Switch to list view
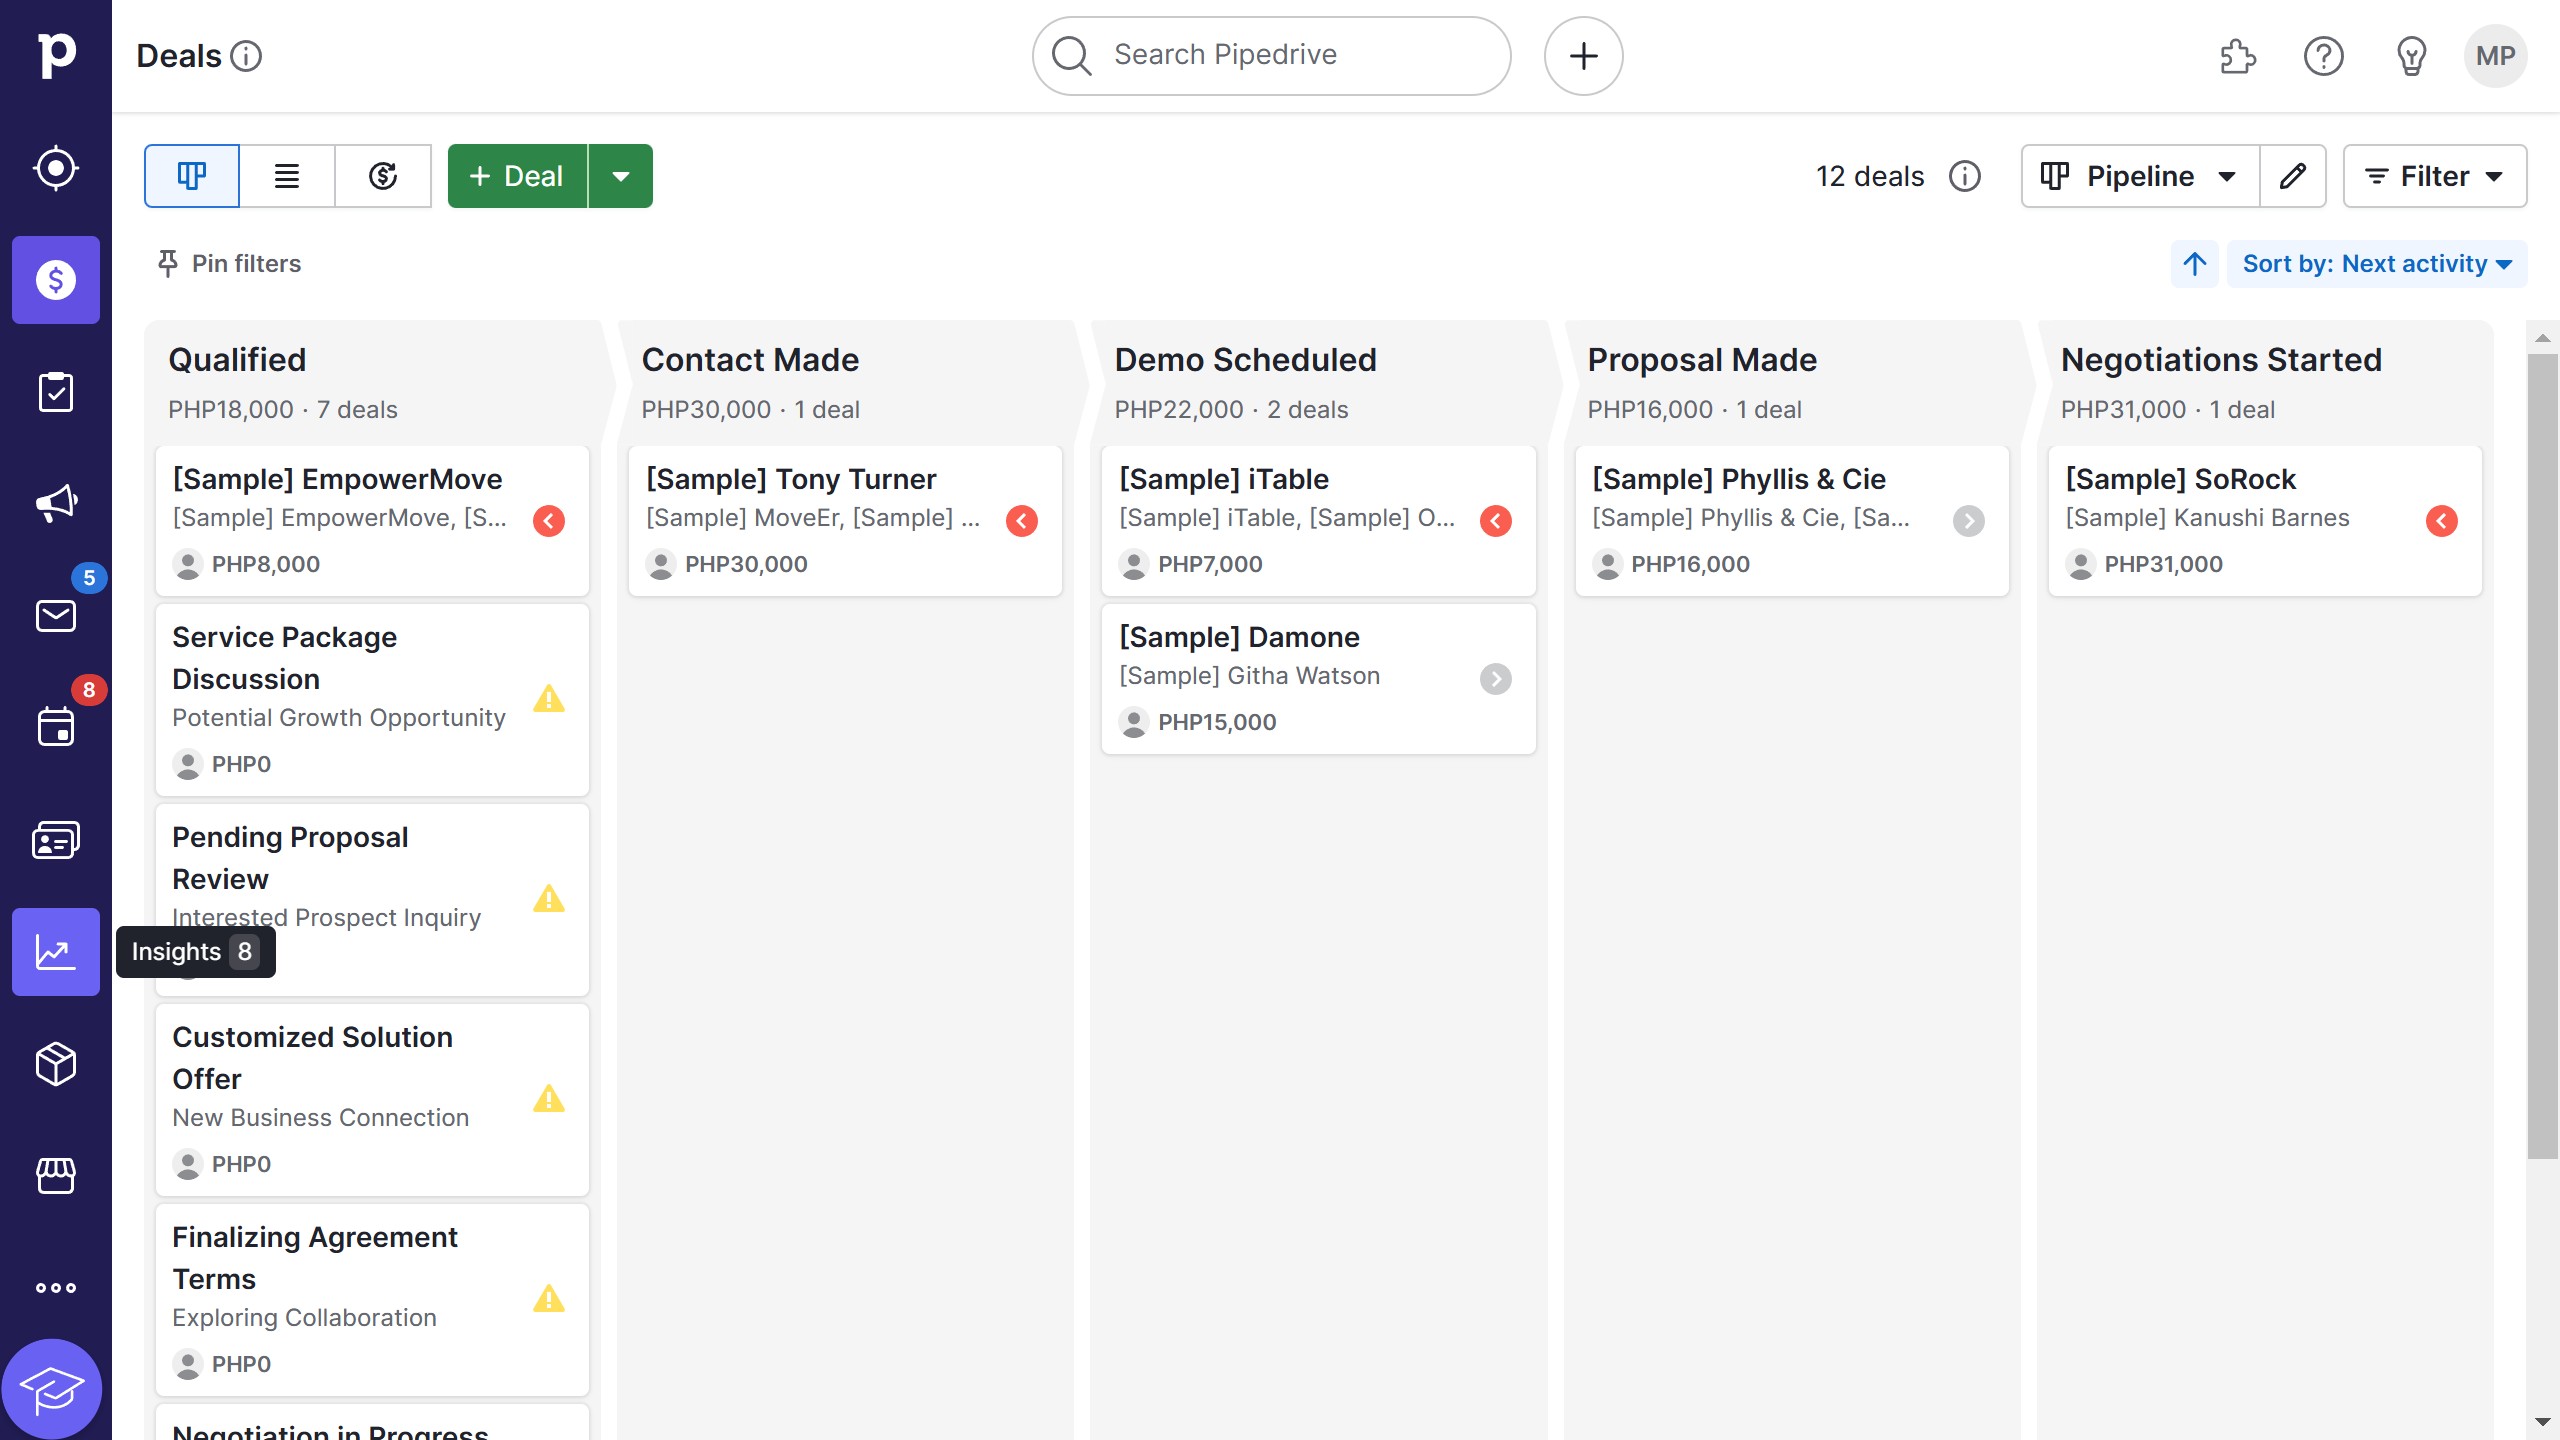 pos(287,176)
